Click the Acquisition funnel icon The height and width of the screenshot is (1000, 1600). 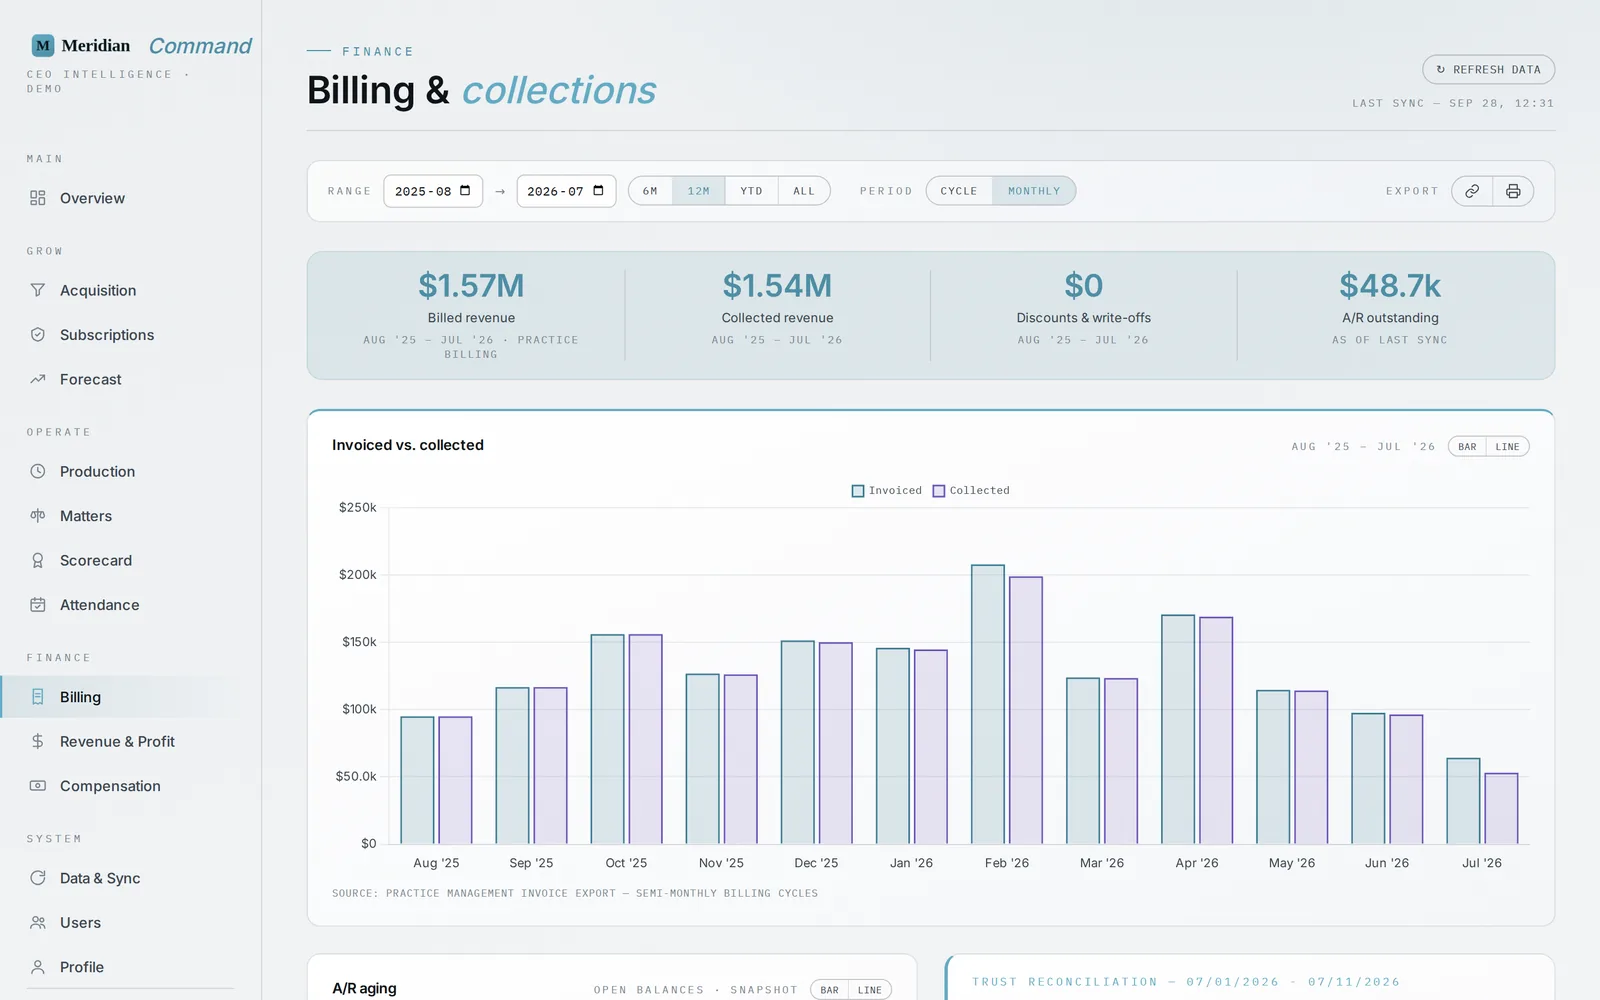(x=38, y=290)
